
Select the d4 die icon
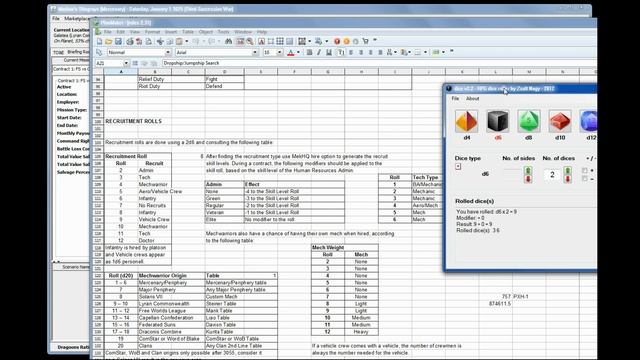pyautogui.click(x=467, y=121)
